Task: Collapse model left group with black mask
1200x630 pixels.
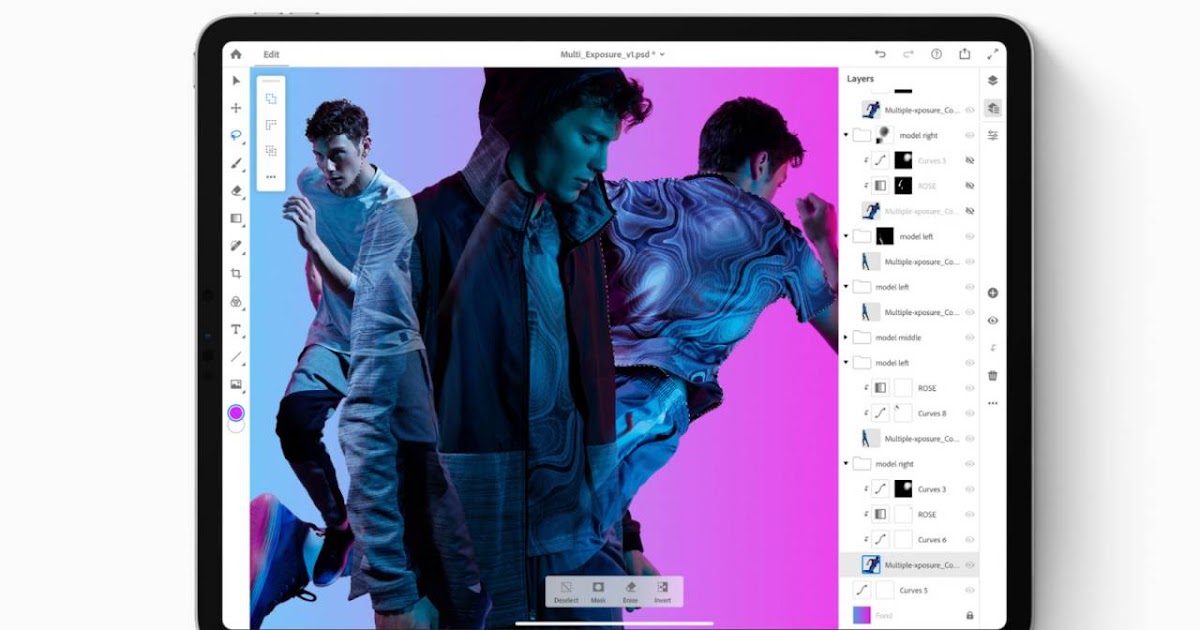Action: click(846, 236)
